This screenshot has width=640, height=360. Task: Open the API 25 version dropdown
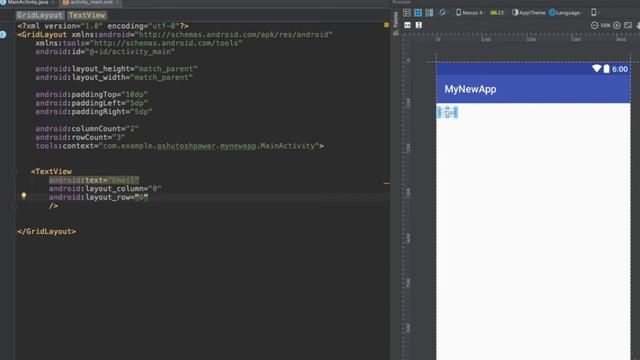[x=498, y=13]
